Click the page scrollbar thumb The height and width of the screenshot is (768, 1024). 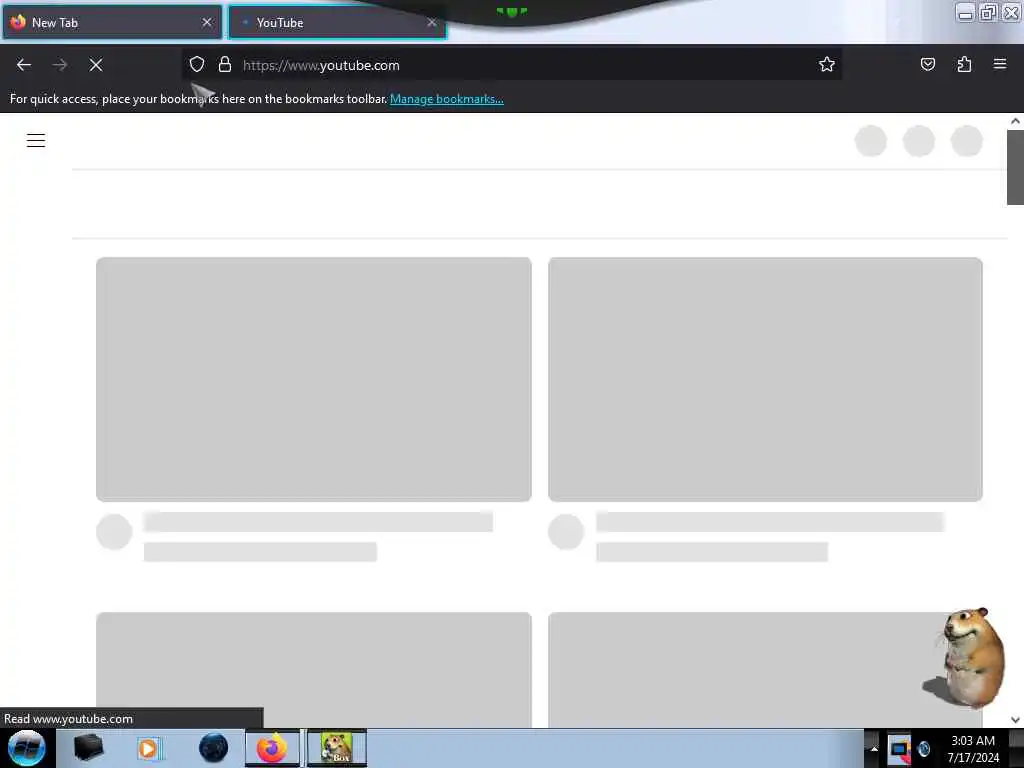pos(1015,167)
